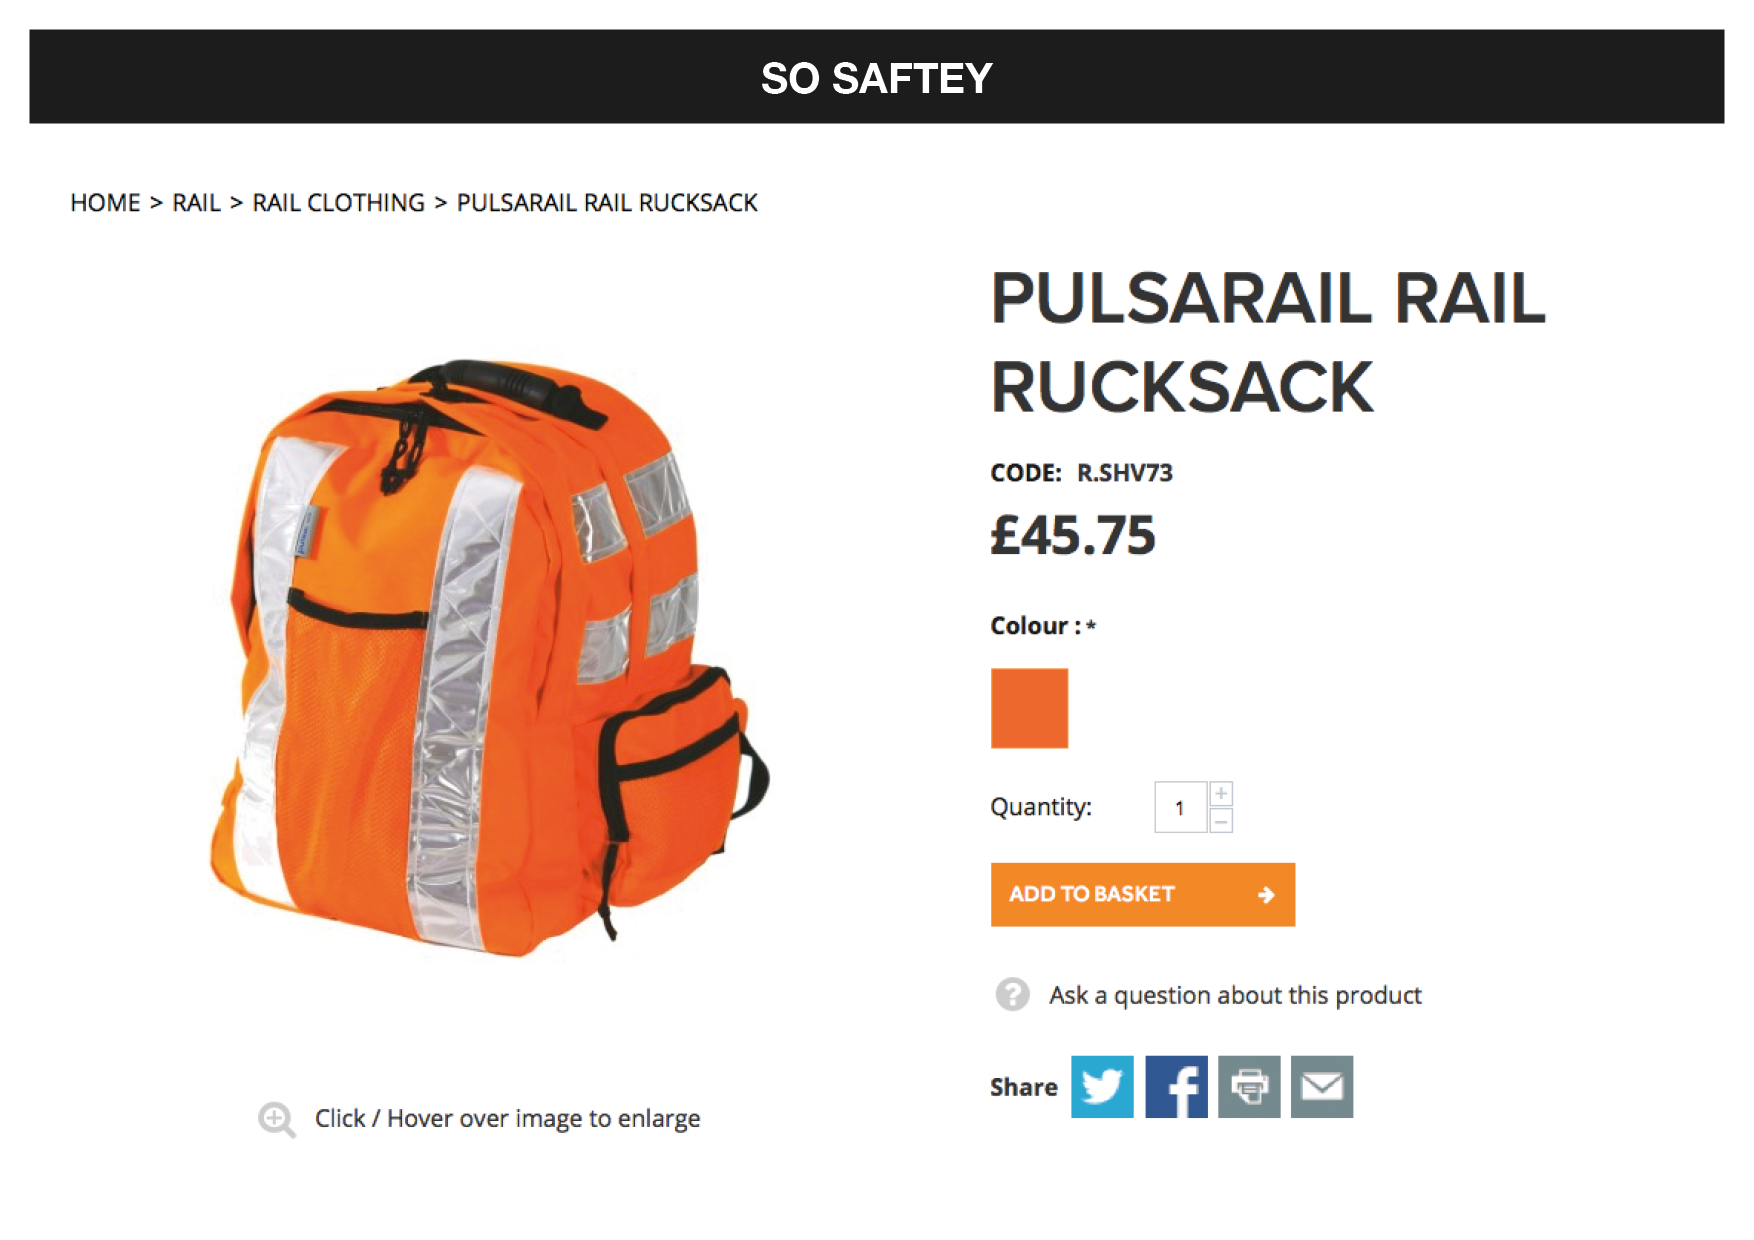Click the 'Hover over image to enlarge' text

pos(543,1118)
